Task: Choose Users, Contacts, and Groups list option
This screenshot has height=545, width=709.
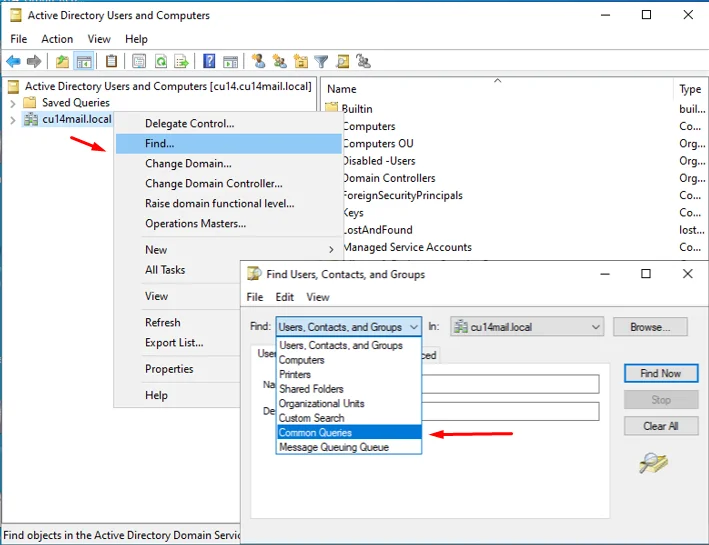Action: (x=349, y=346)
